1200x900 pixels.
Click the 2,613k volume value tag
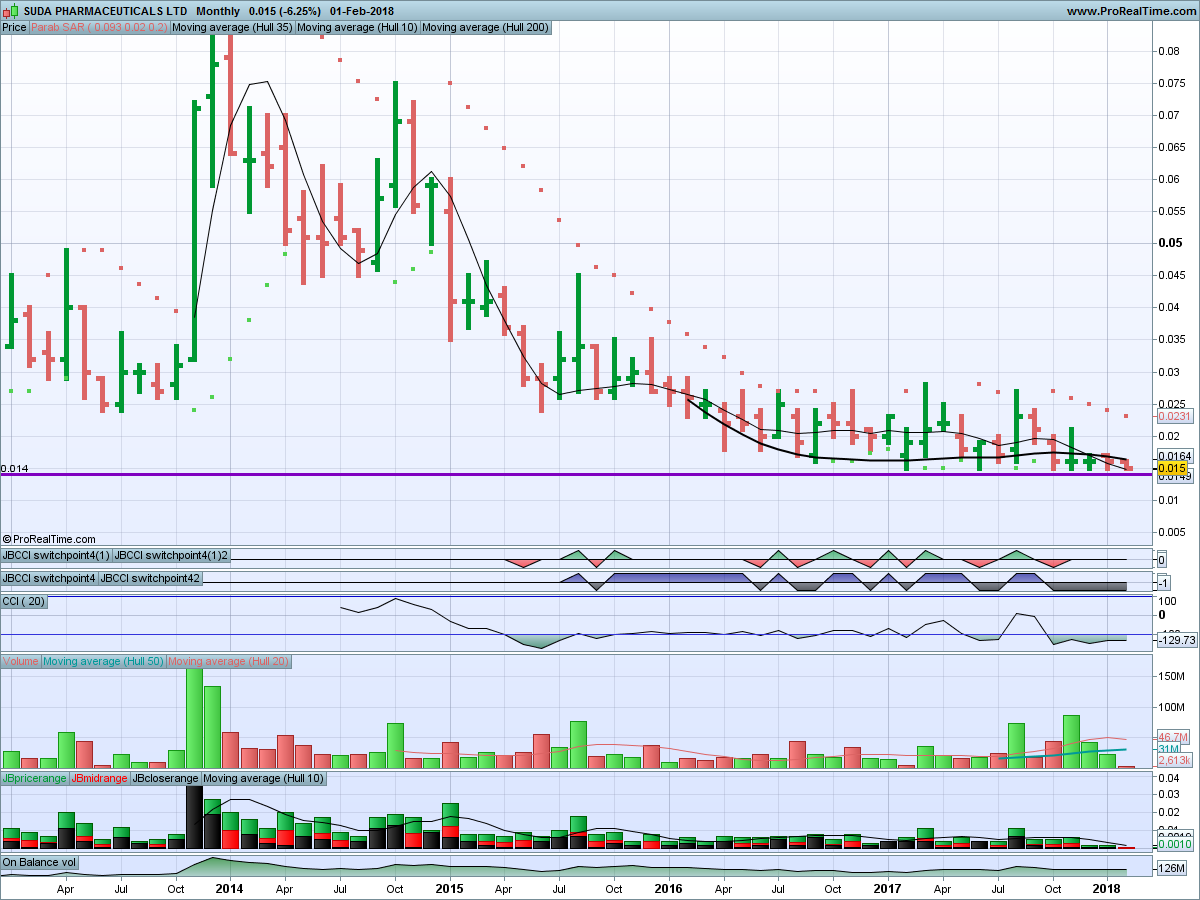click(1173, 761)
